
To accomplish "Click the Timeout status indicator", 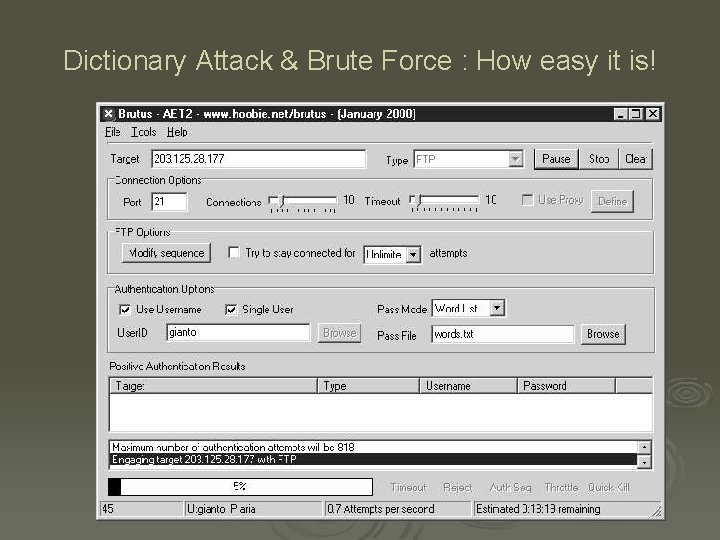I will pyautogui.click(x=408, y=488).
